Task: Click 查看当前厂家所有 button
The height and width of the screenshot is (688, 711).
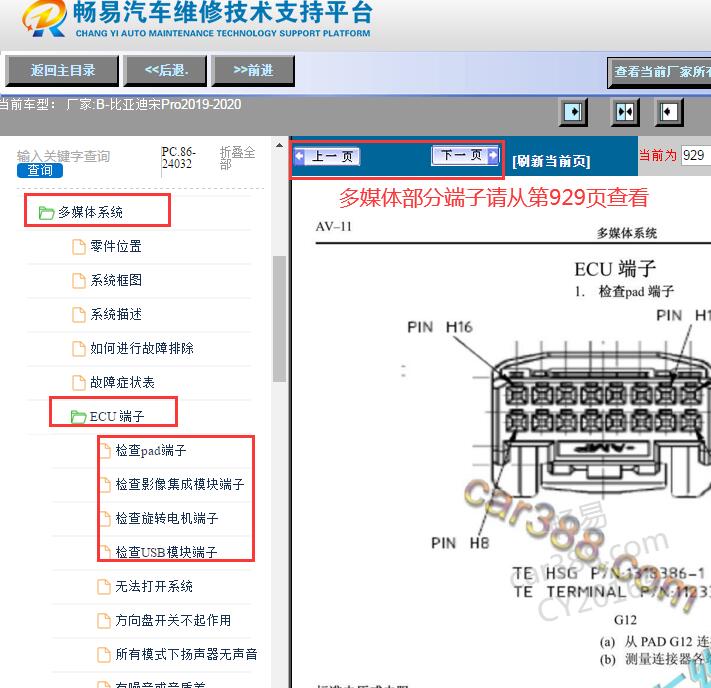Action: pyautogui.click(x=660, y=72)
